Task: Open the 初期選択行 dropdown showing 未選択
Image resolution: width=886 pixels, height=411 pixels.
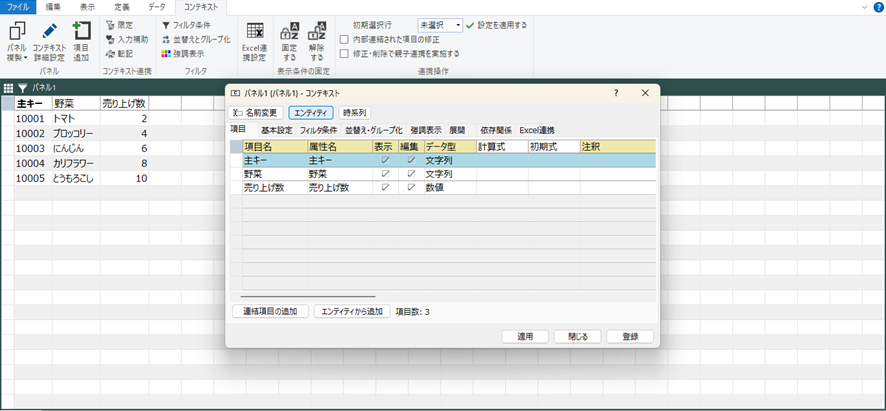Action: pyautogui.click(x=440, y=24)
